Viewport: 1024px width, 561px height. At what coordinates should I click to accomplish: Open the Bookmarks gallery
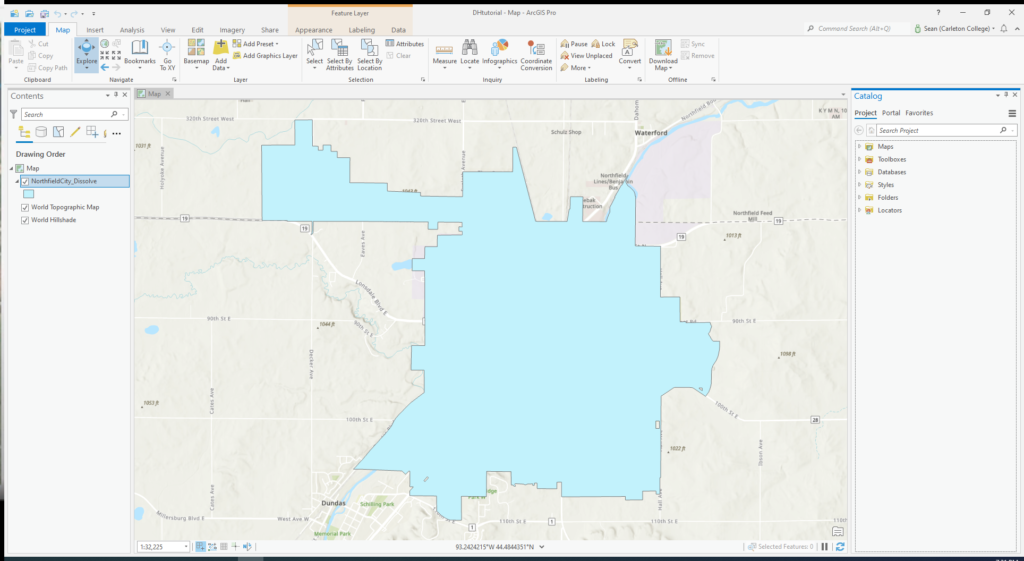click(140, 55)
